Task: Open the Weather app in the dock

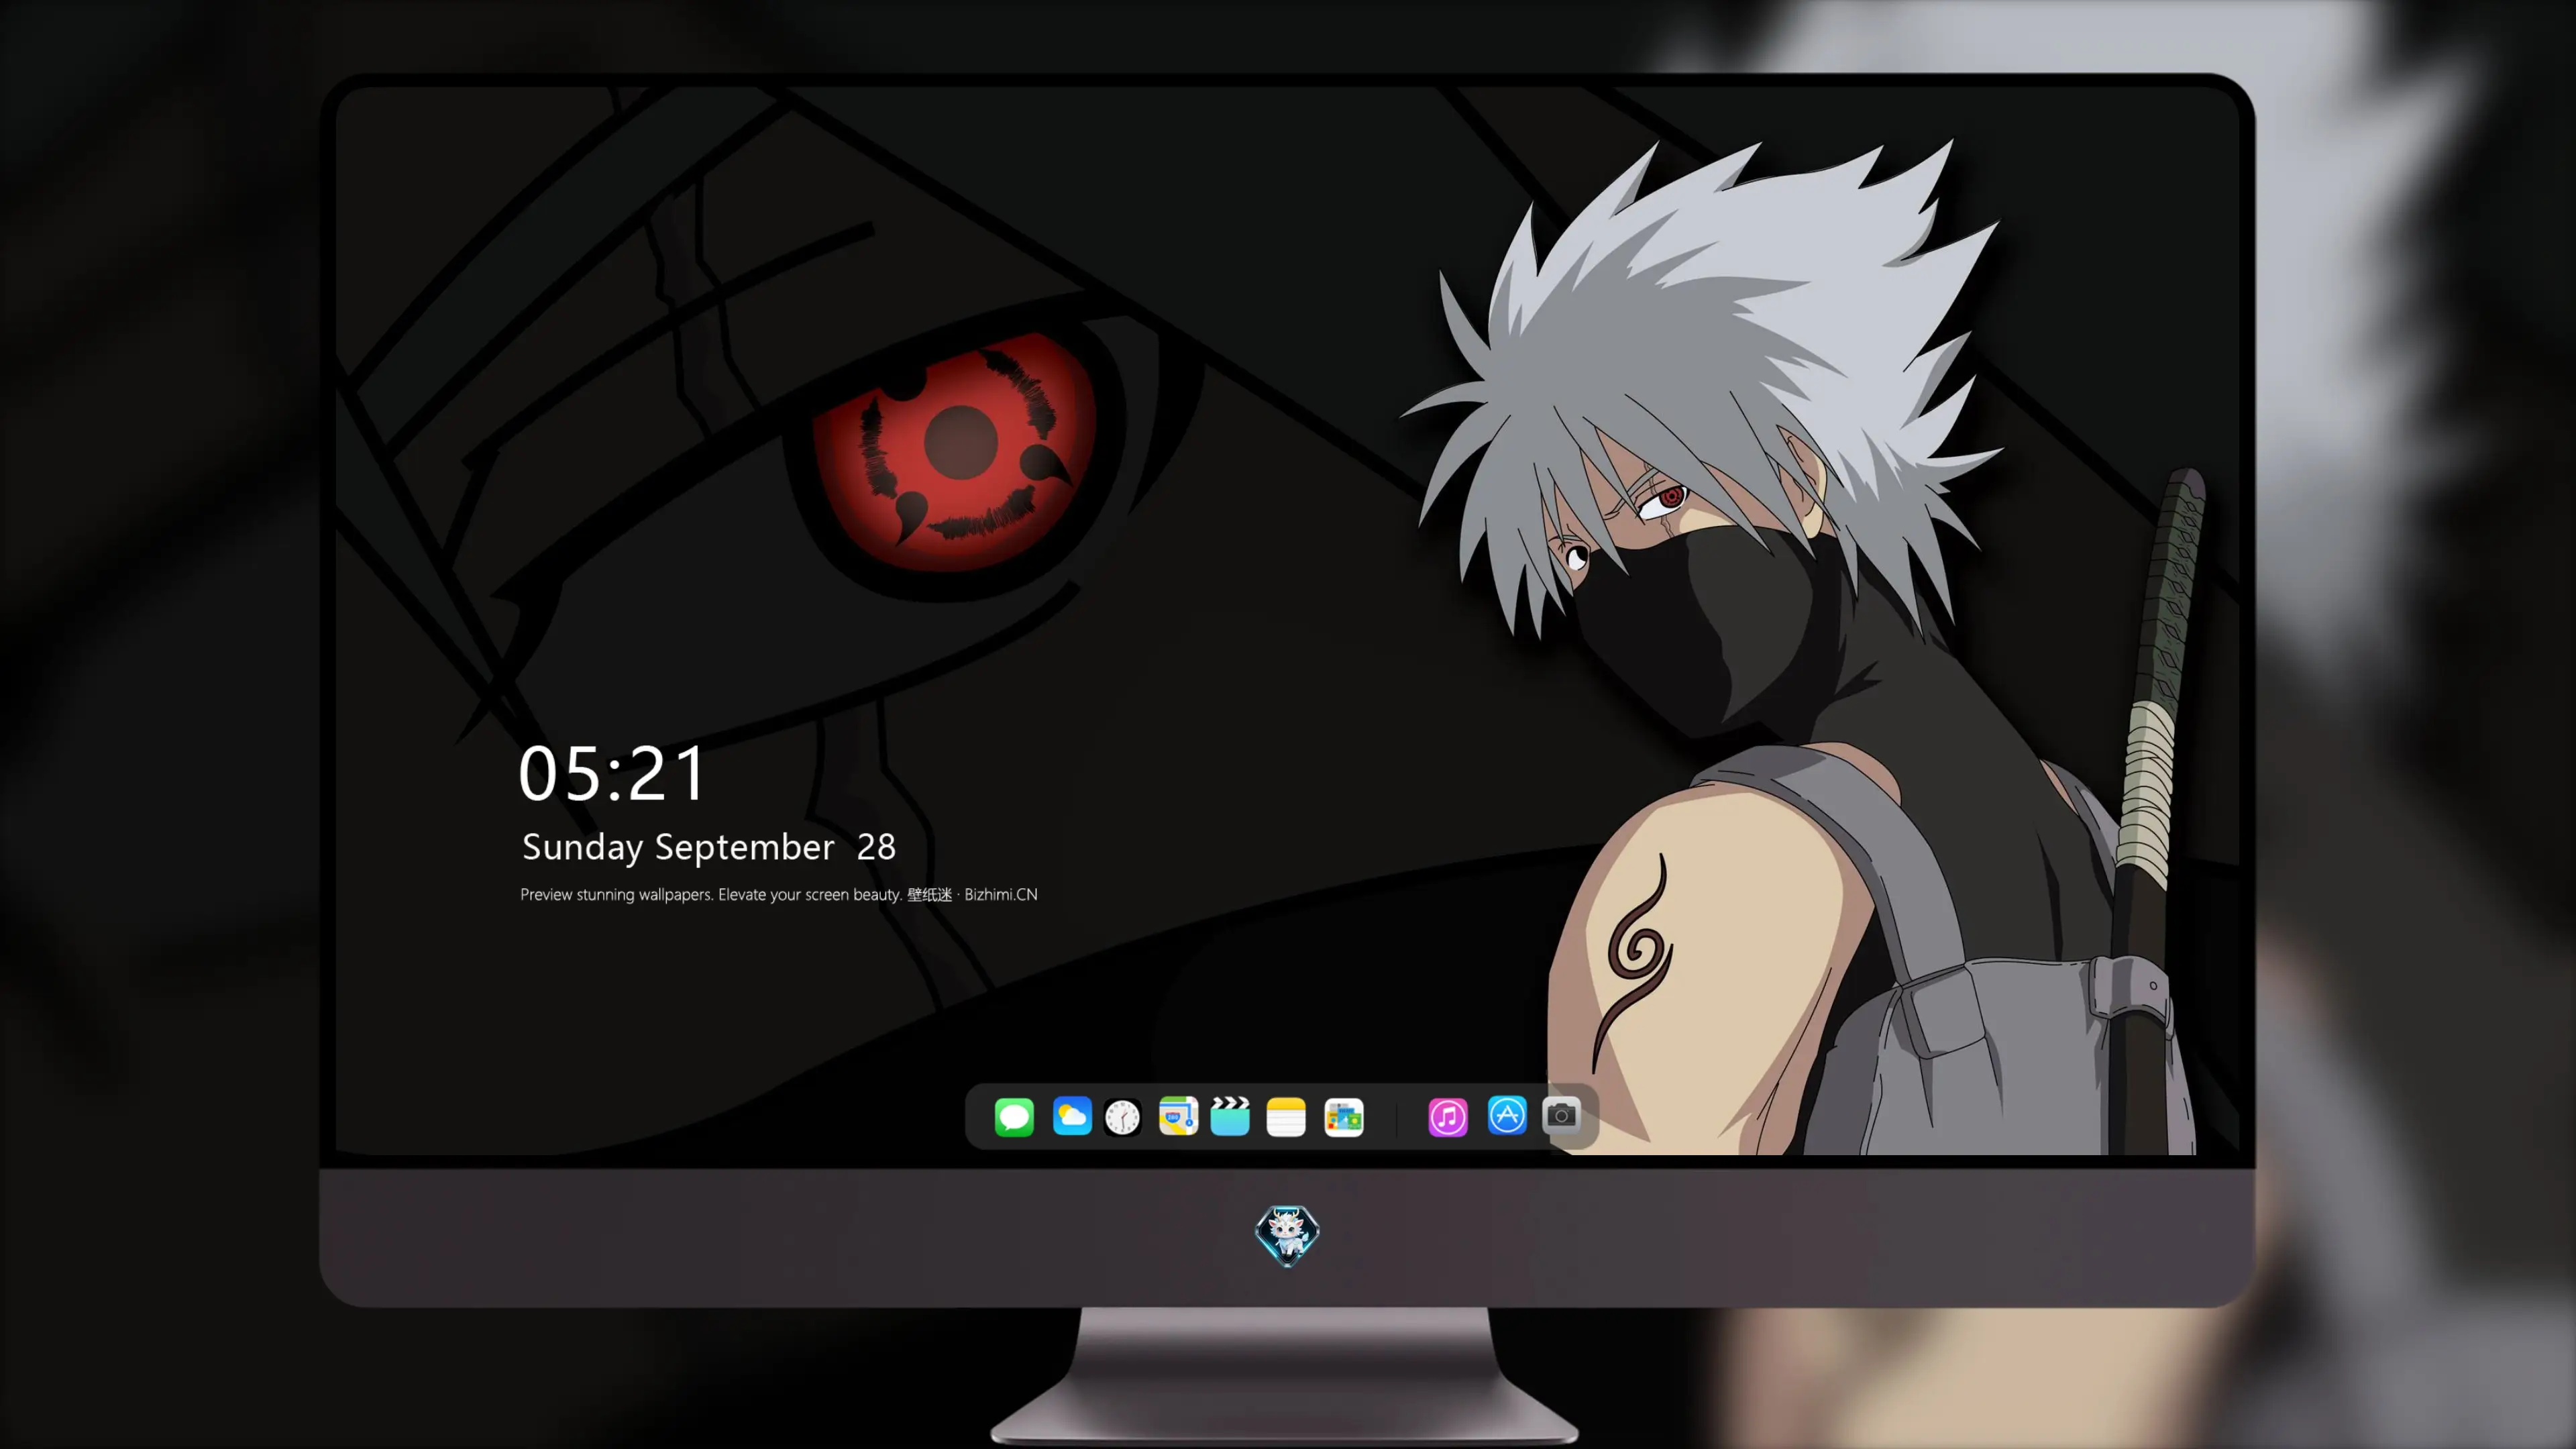Action: coord(1072,1116)
